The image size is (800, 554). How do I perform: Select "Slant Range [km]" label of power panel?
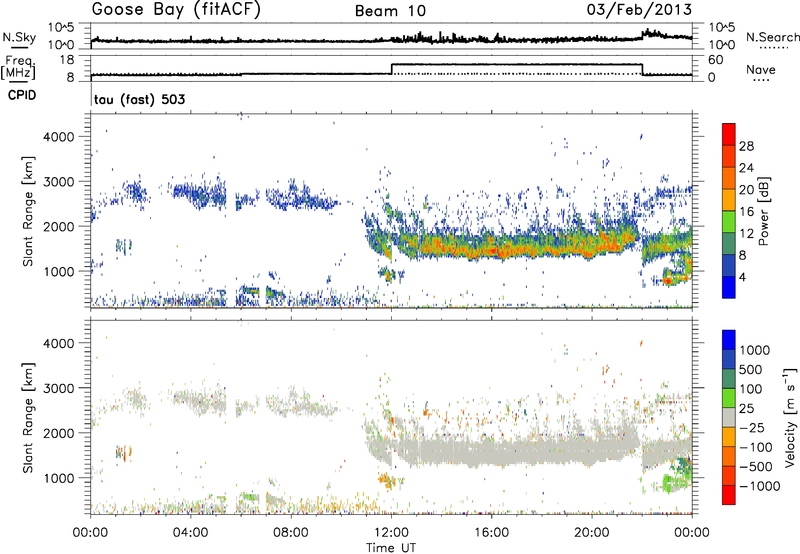tap(28, 211)
